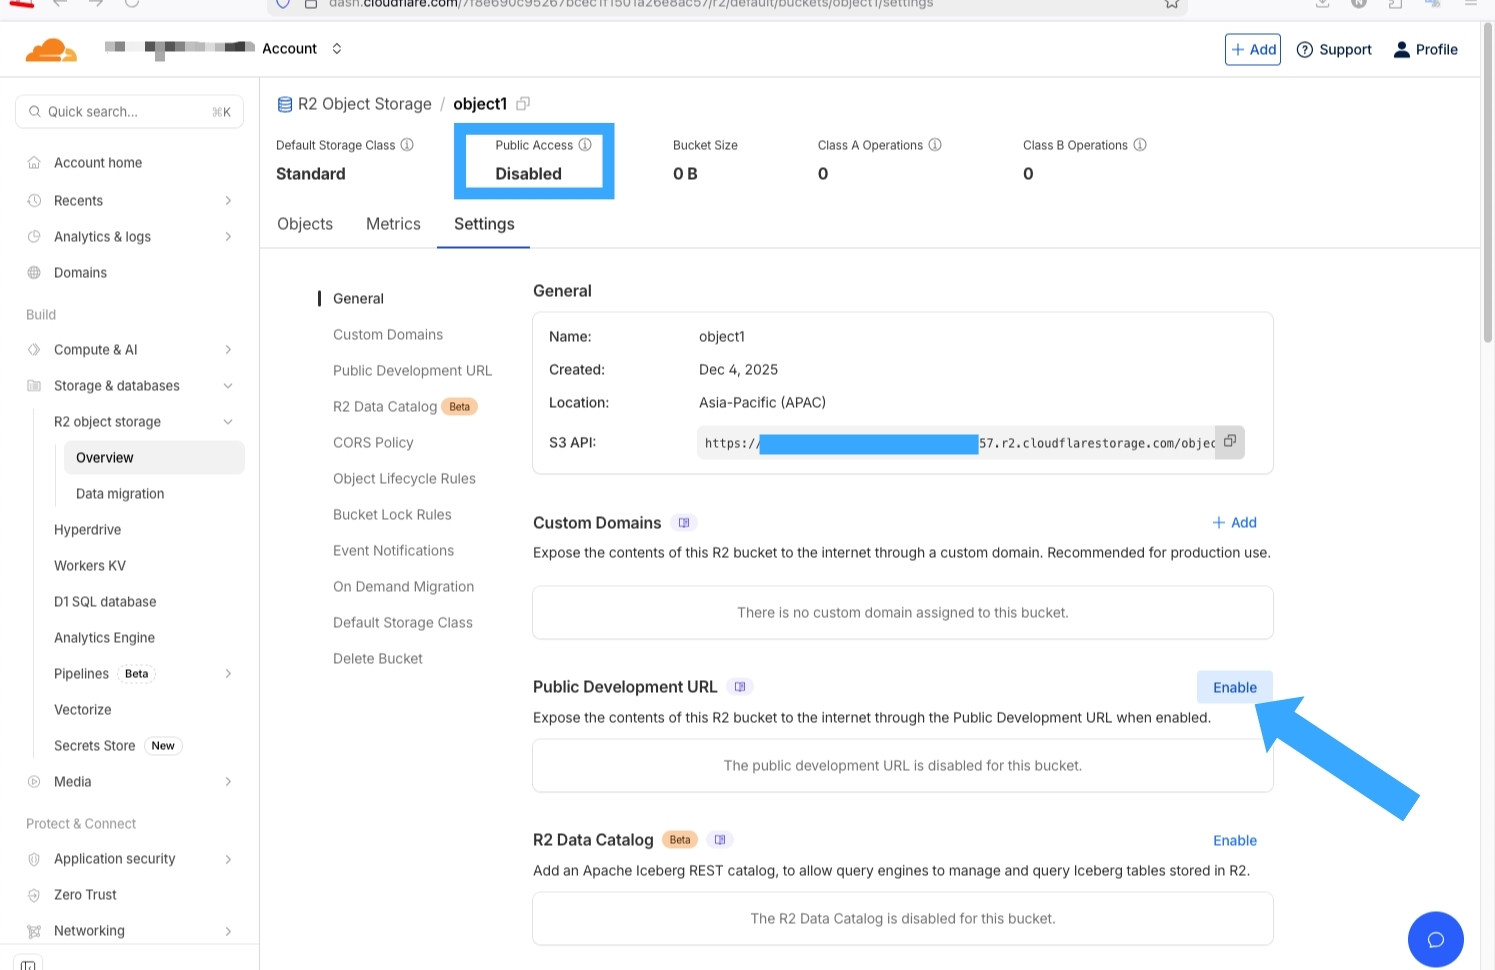This screenshot has height=970, width=1495.
Task: Expand Analytics & logs section
Action: tap(228, 237)
